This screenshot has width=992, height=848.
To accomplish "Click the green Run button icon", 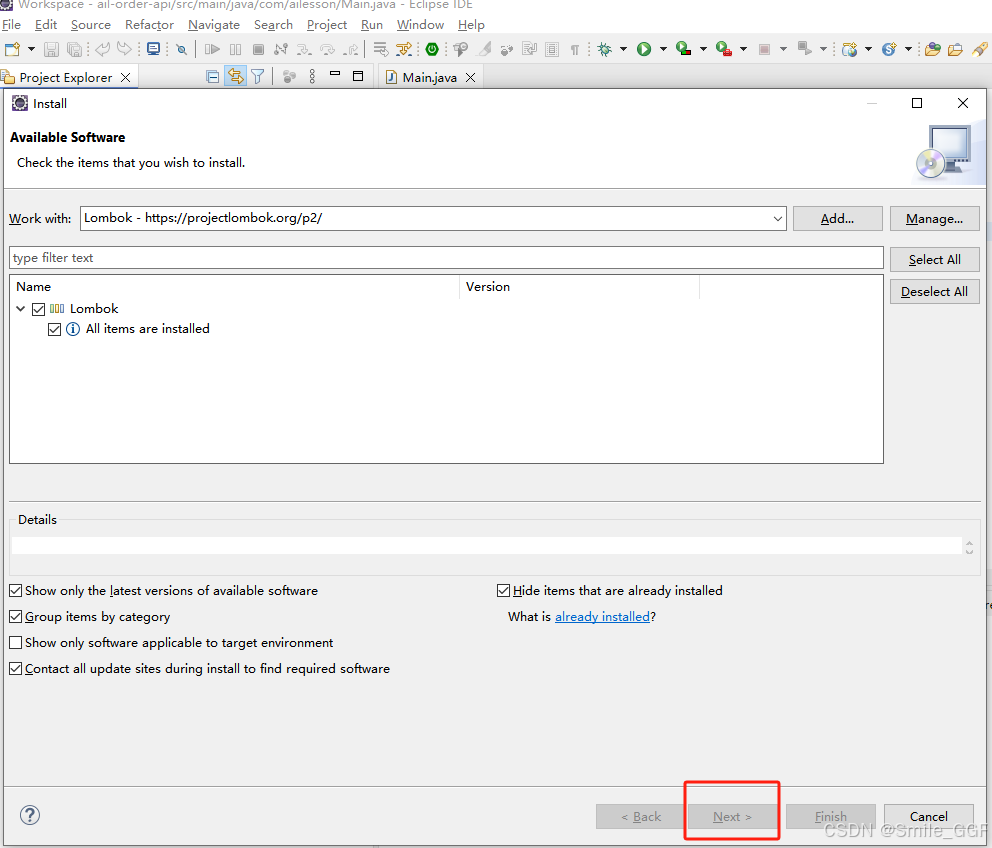I will tap(644, 49).
